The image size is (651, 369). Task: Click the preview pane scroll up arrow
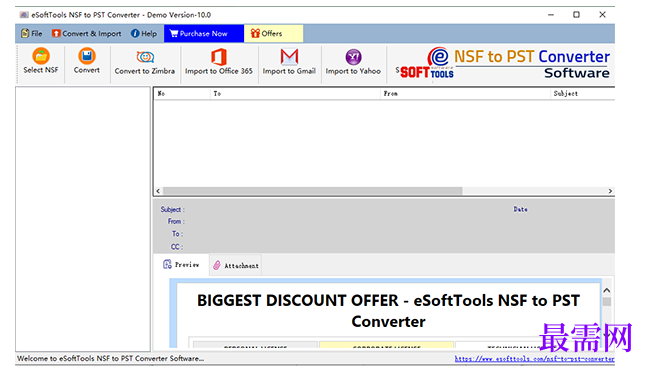[607, 290]
